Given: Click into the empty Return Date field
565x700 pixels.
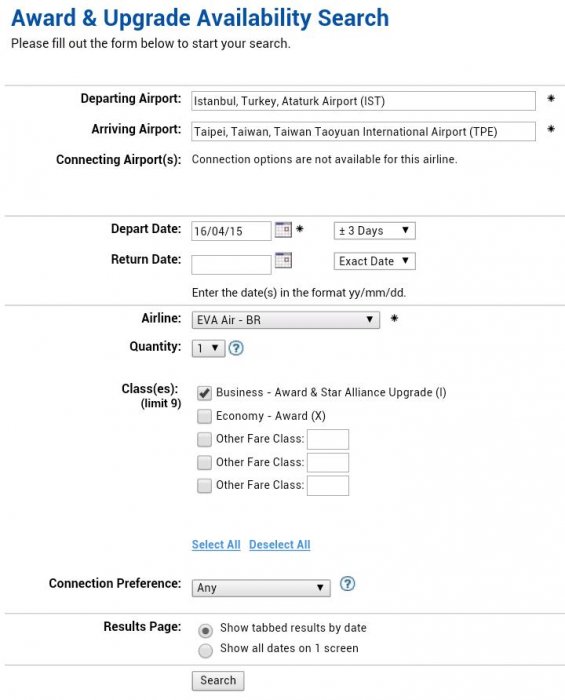Looking at the screenshot, I should 231,265.
